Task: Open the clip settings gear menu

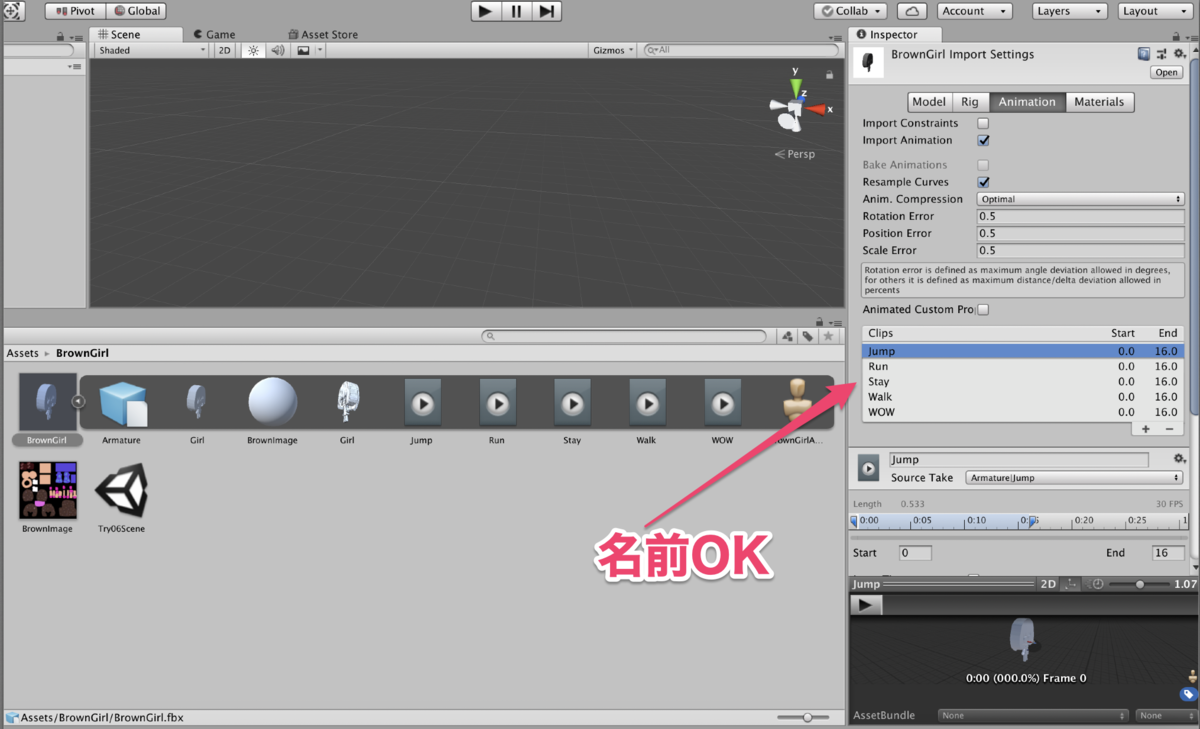Action: [1179, 459]
